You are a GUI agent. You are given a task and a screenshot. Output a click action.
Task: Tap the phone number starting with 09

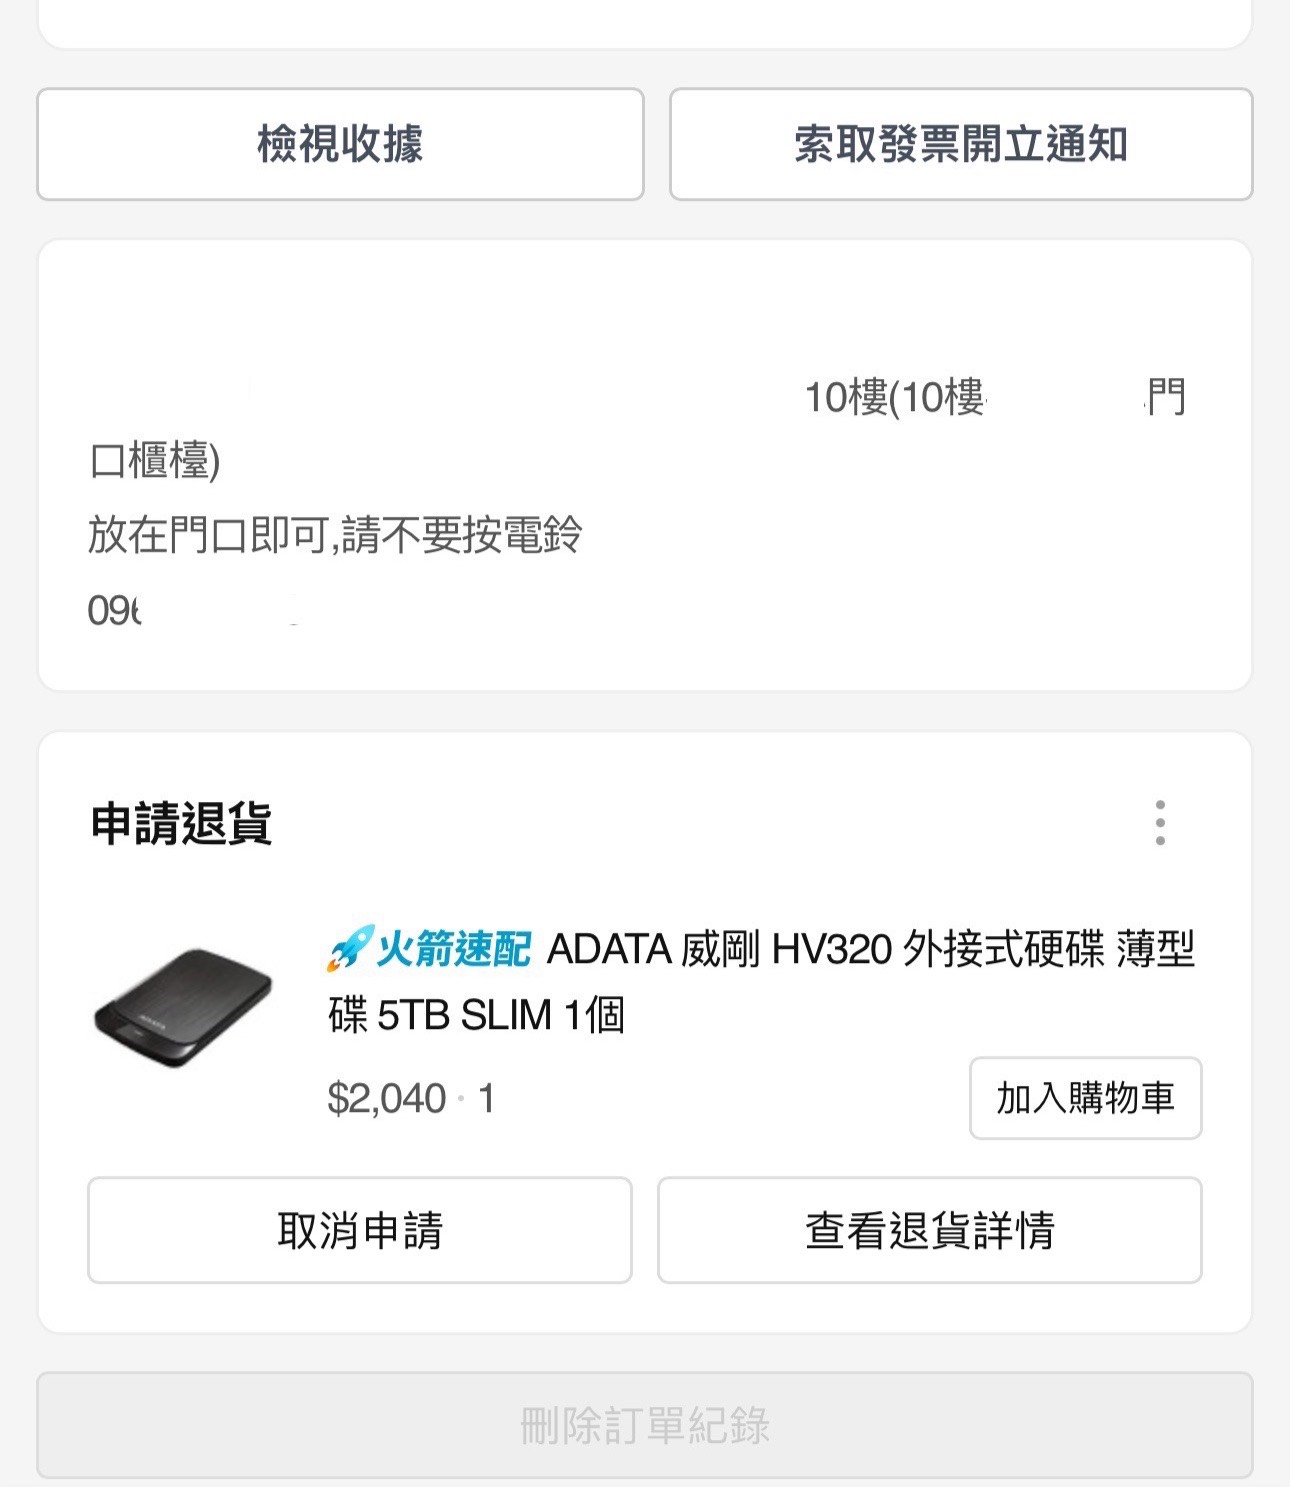(x=114, y=610)
